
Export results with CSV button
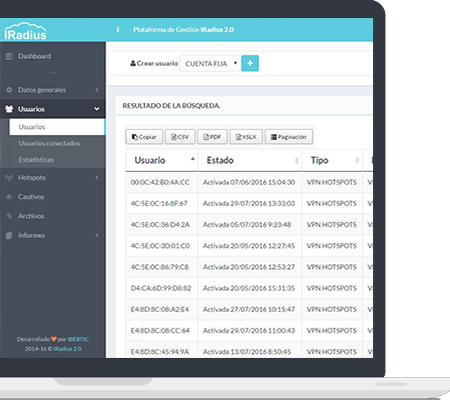coord(180,137)
